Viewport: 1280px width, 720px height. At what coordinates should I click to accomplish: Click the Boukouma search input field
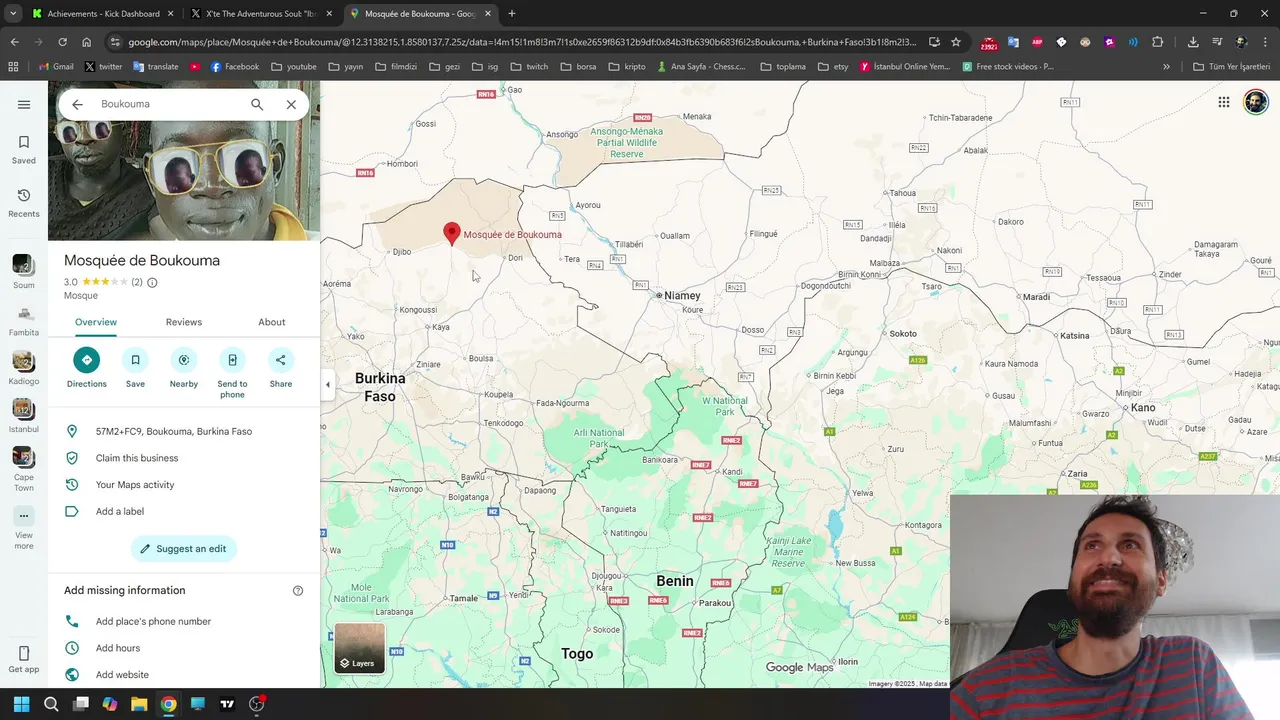170,104
